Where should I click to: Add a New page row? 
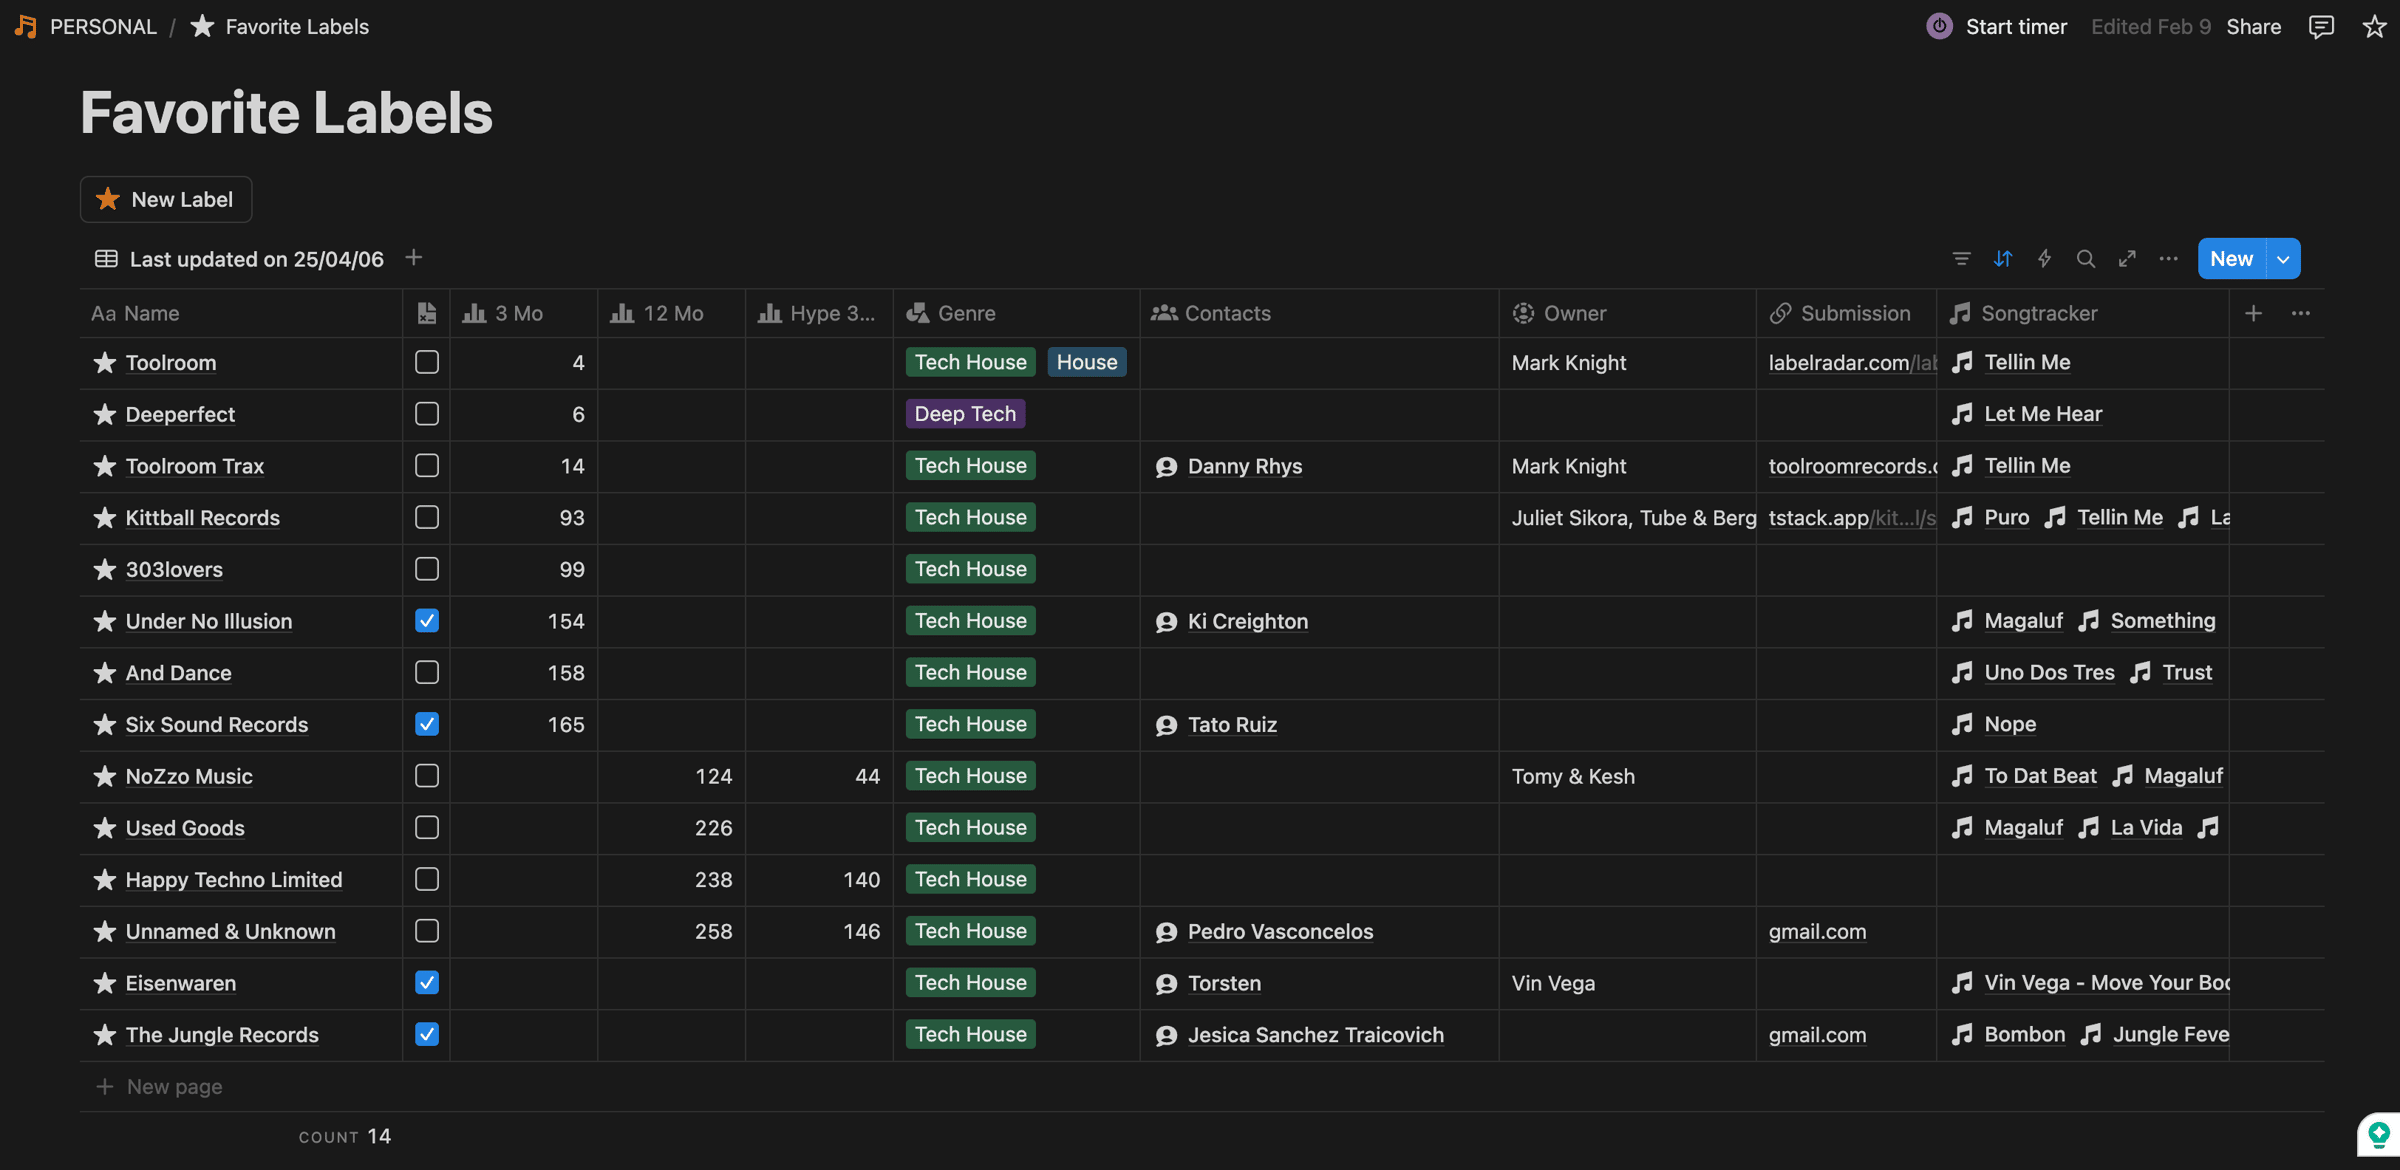tap(159, 1087)
